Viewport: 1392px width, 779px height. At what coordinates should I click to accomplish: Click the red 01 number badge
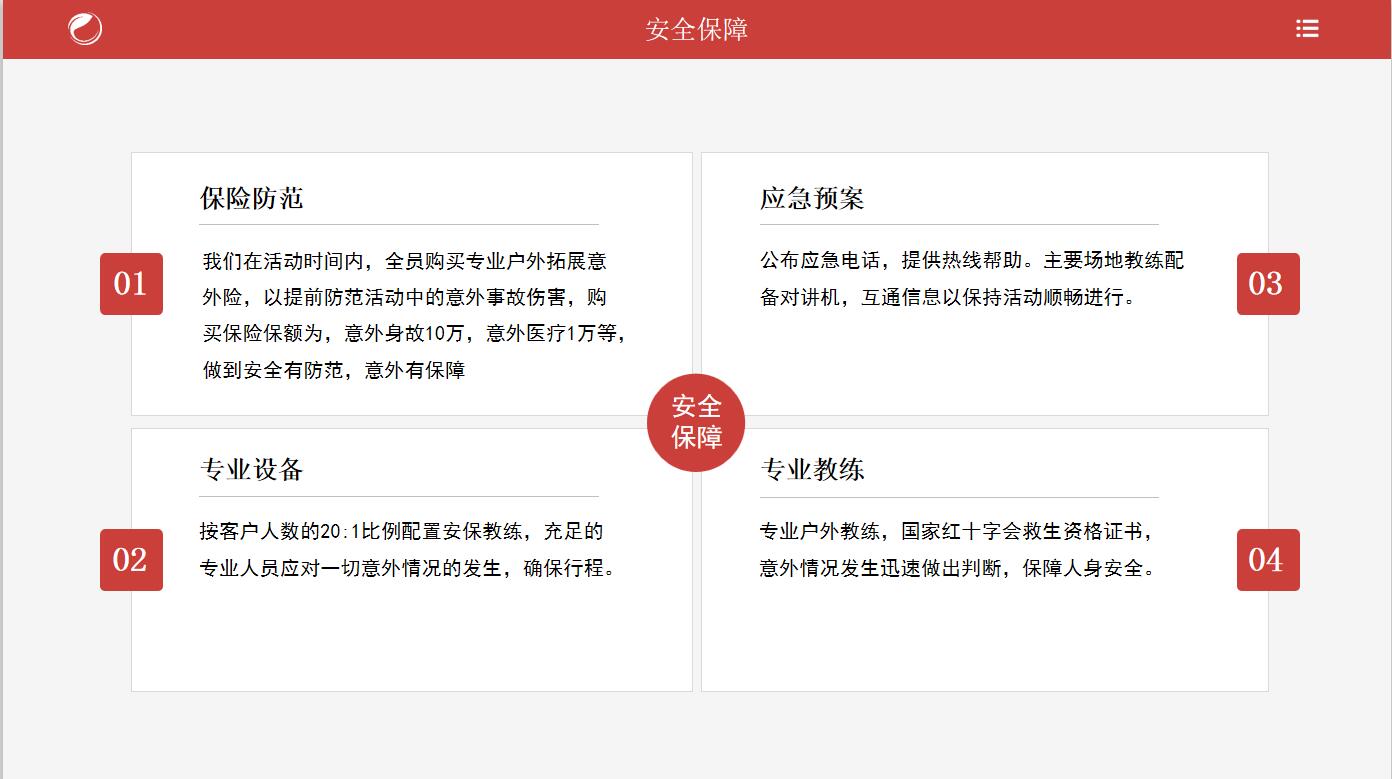click(x=131, y=284)
